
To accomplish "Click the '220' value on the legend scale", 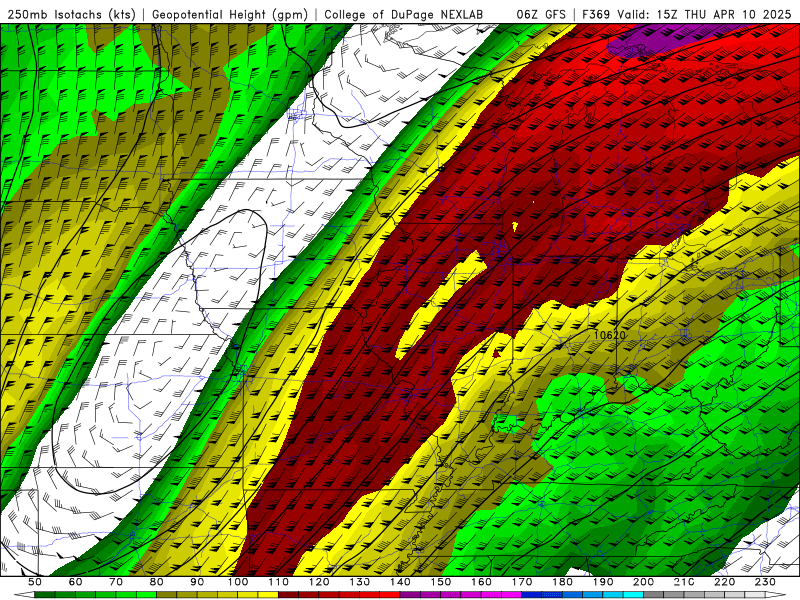I will pos(724,582).
